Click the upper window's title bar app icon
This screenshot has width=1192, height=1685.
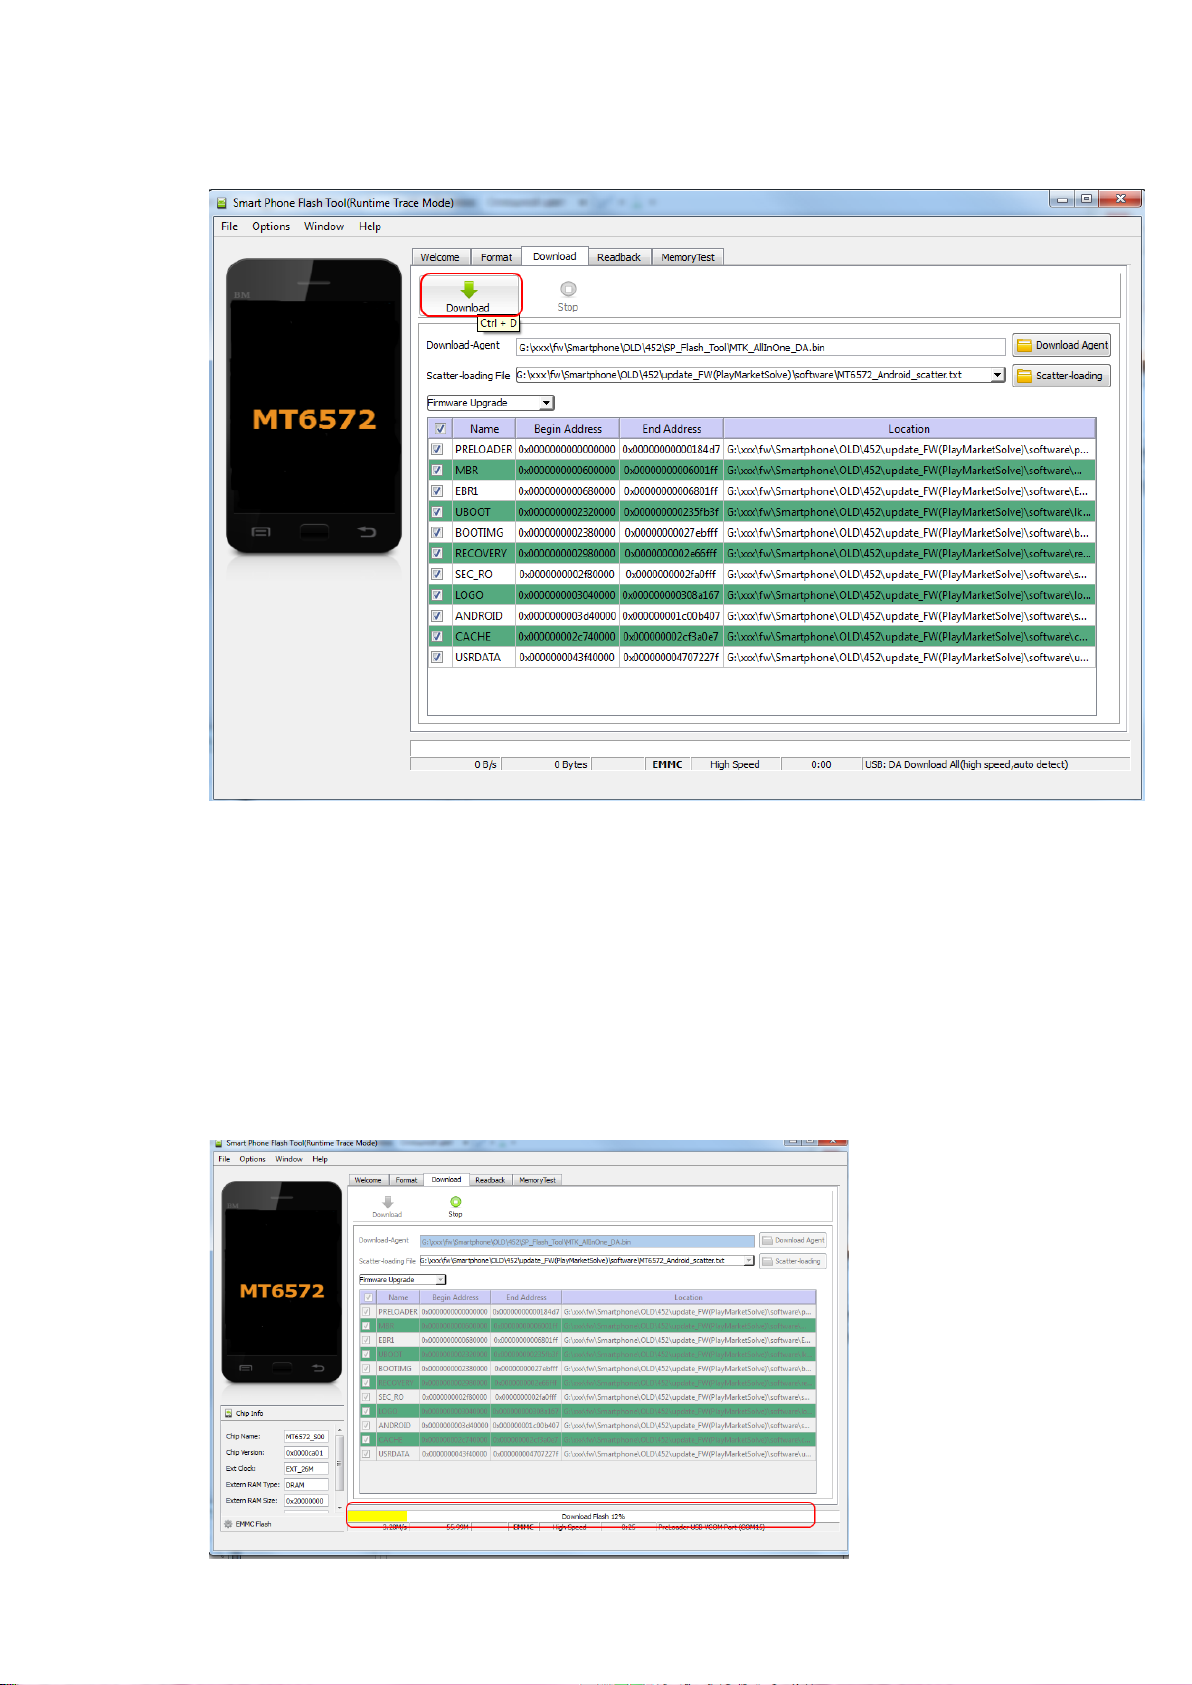tap(222, 203)
